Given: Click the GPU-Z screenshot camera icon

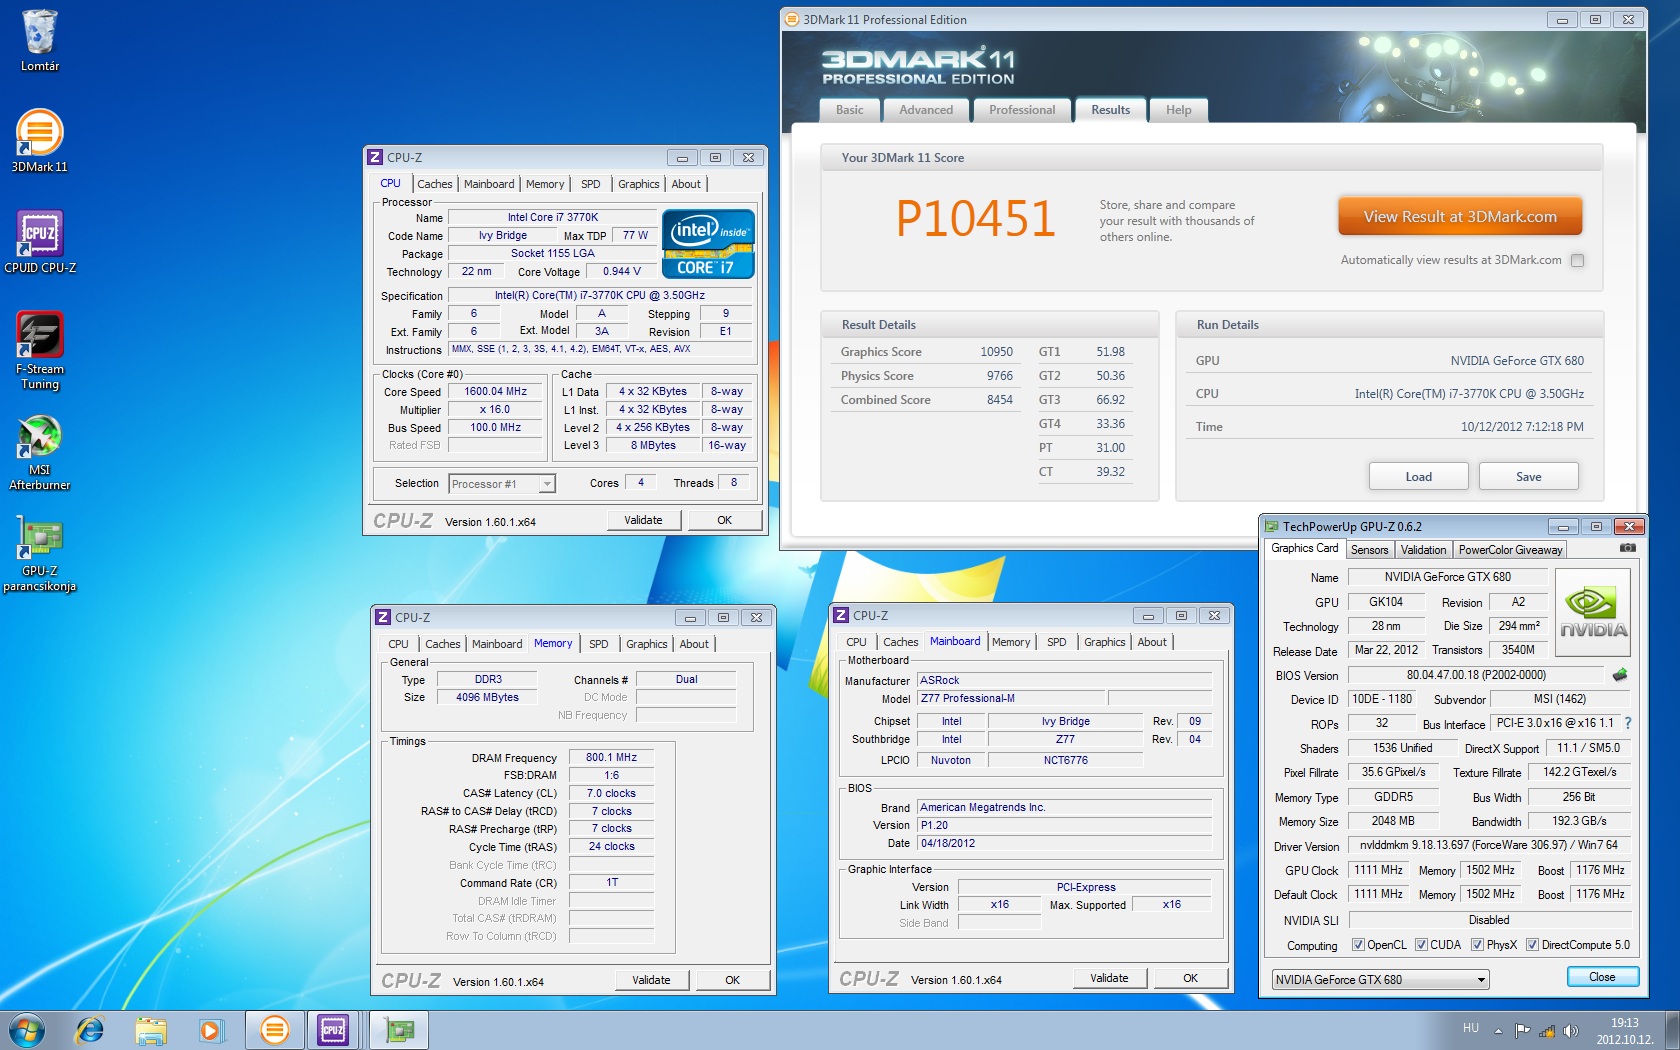Looking at the screenshot, I should pos(1628,548).
